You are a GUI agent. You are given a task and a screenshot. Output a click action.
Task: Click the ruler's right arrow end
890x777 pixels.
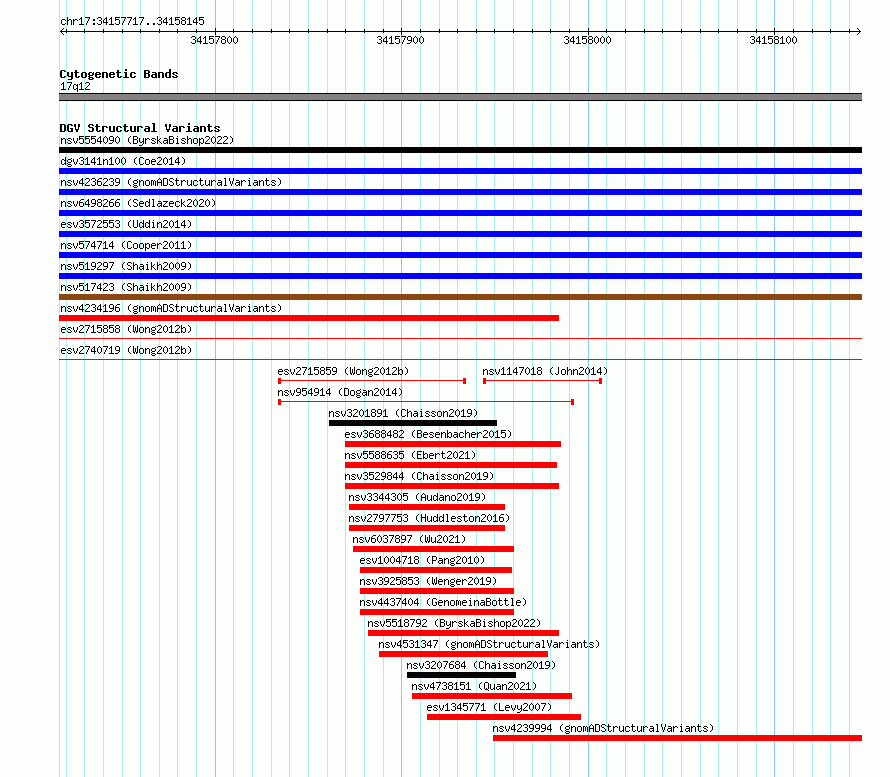click(x=859, y=31)
